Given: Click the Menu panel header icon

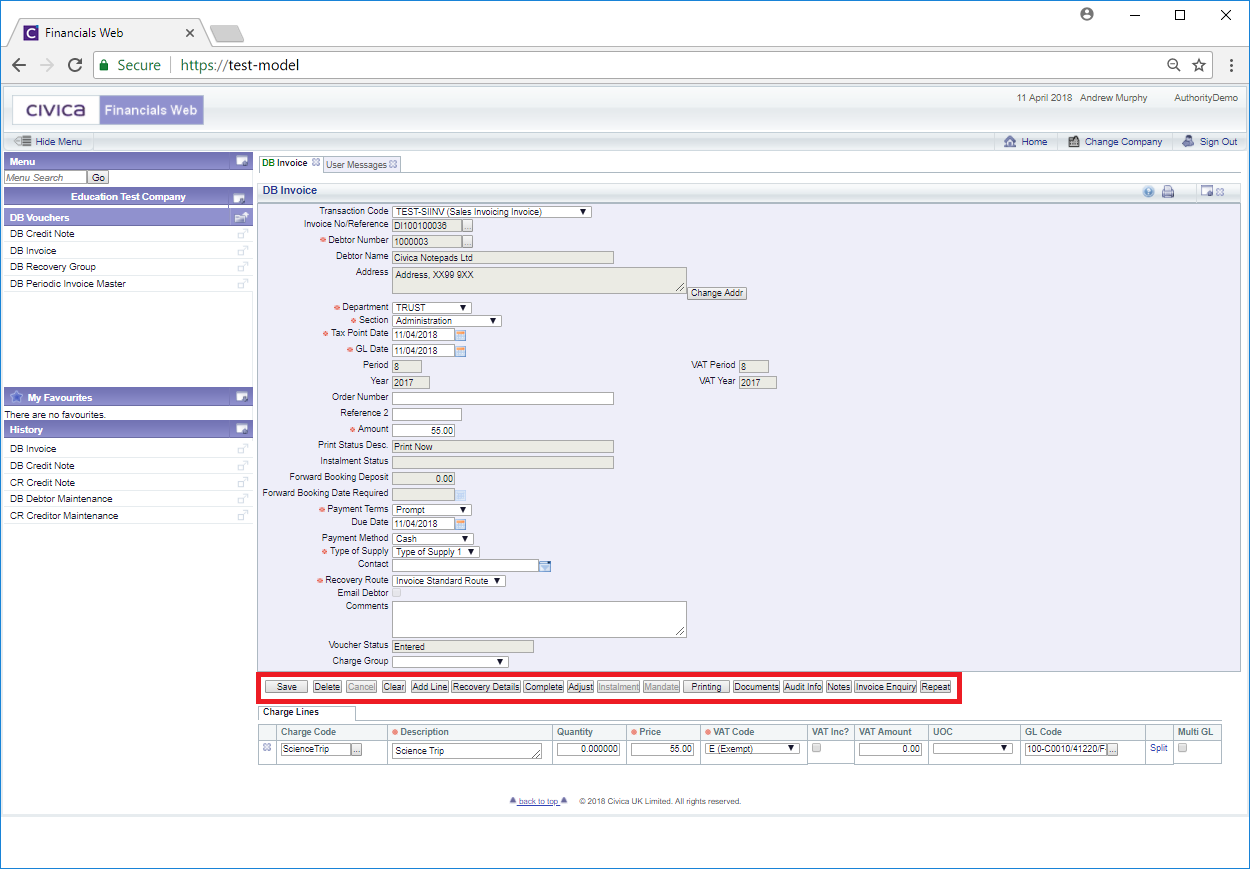Looking at the screenshot, I should pyautogui.click(x=242, y=161).
